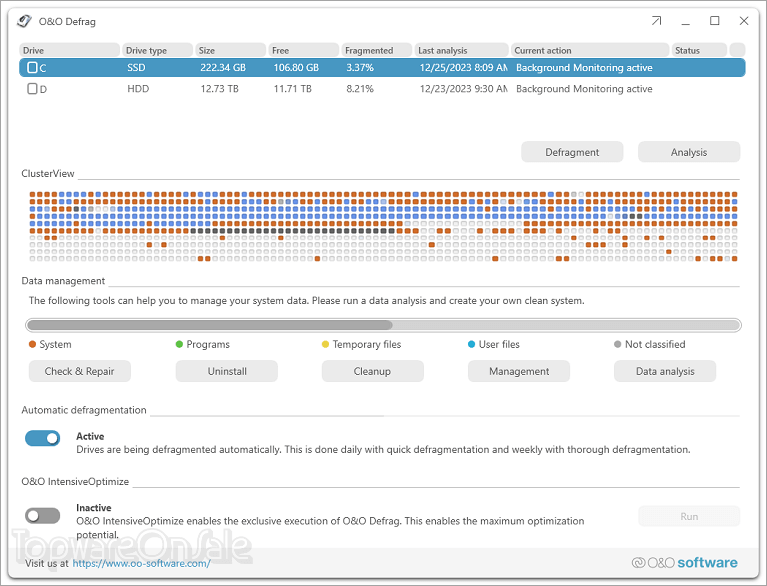This screenshot has width=767, height=586.
Task: Click the IntensiveOptimize Run button
Action: coord(689,517)
